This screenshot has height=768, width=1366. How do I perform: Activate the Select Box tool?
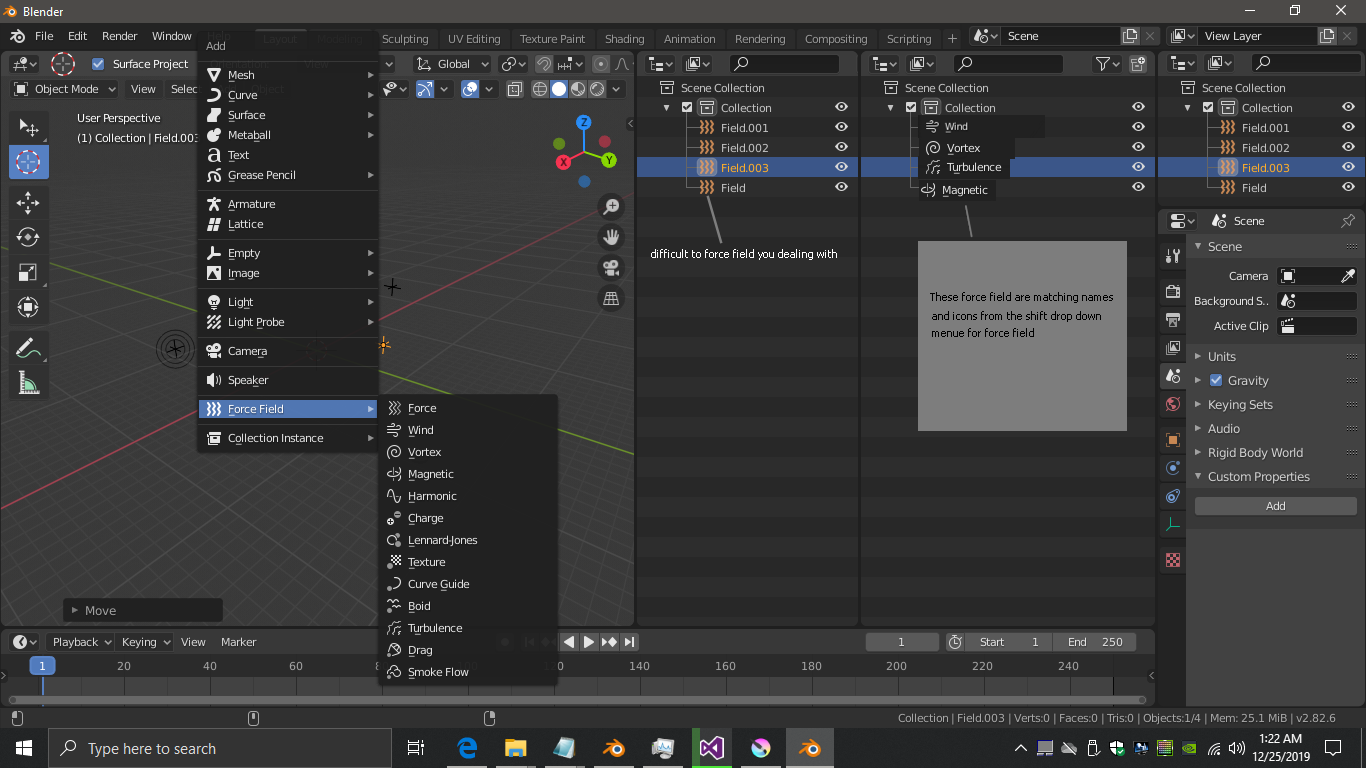(29, 128)
